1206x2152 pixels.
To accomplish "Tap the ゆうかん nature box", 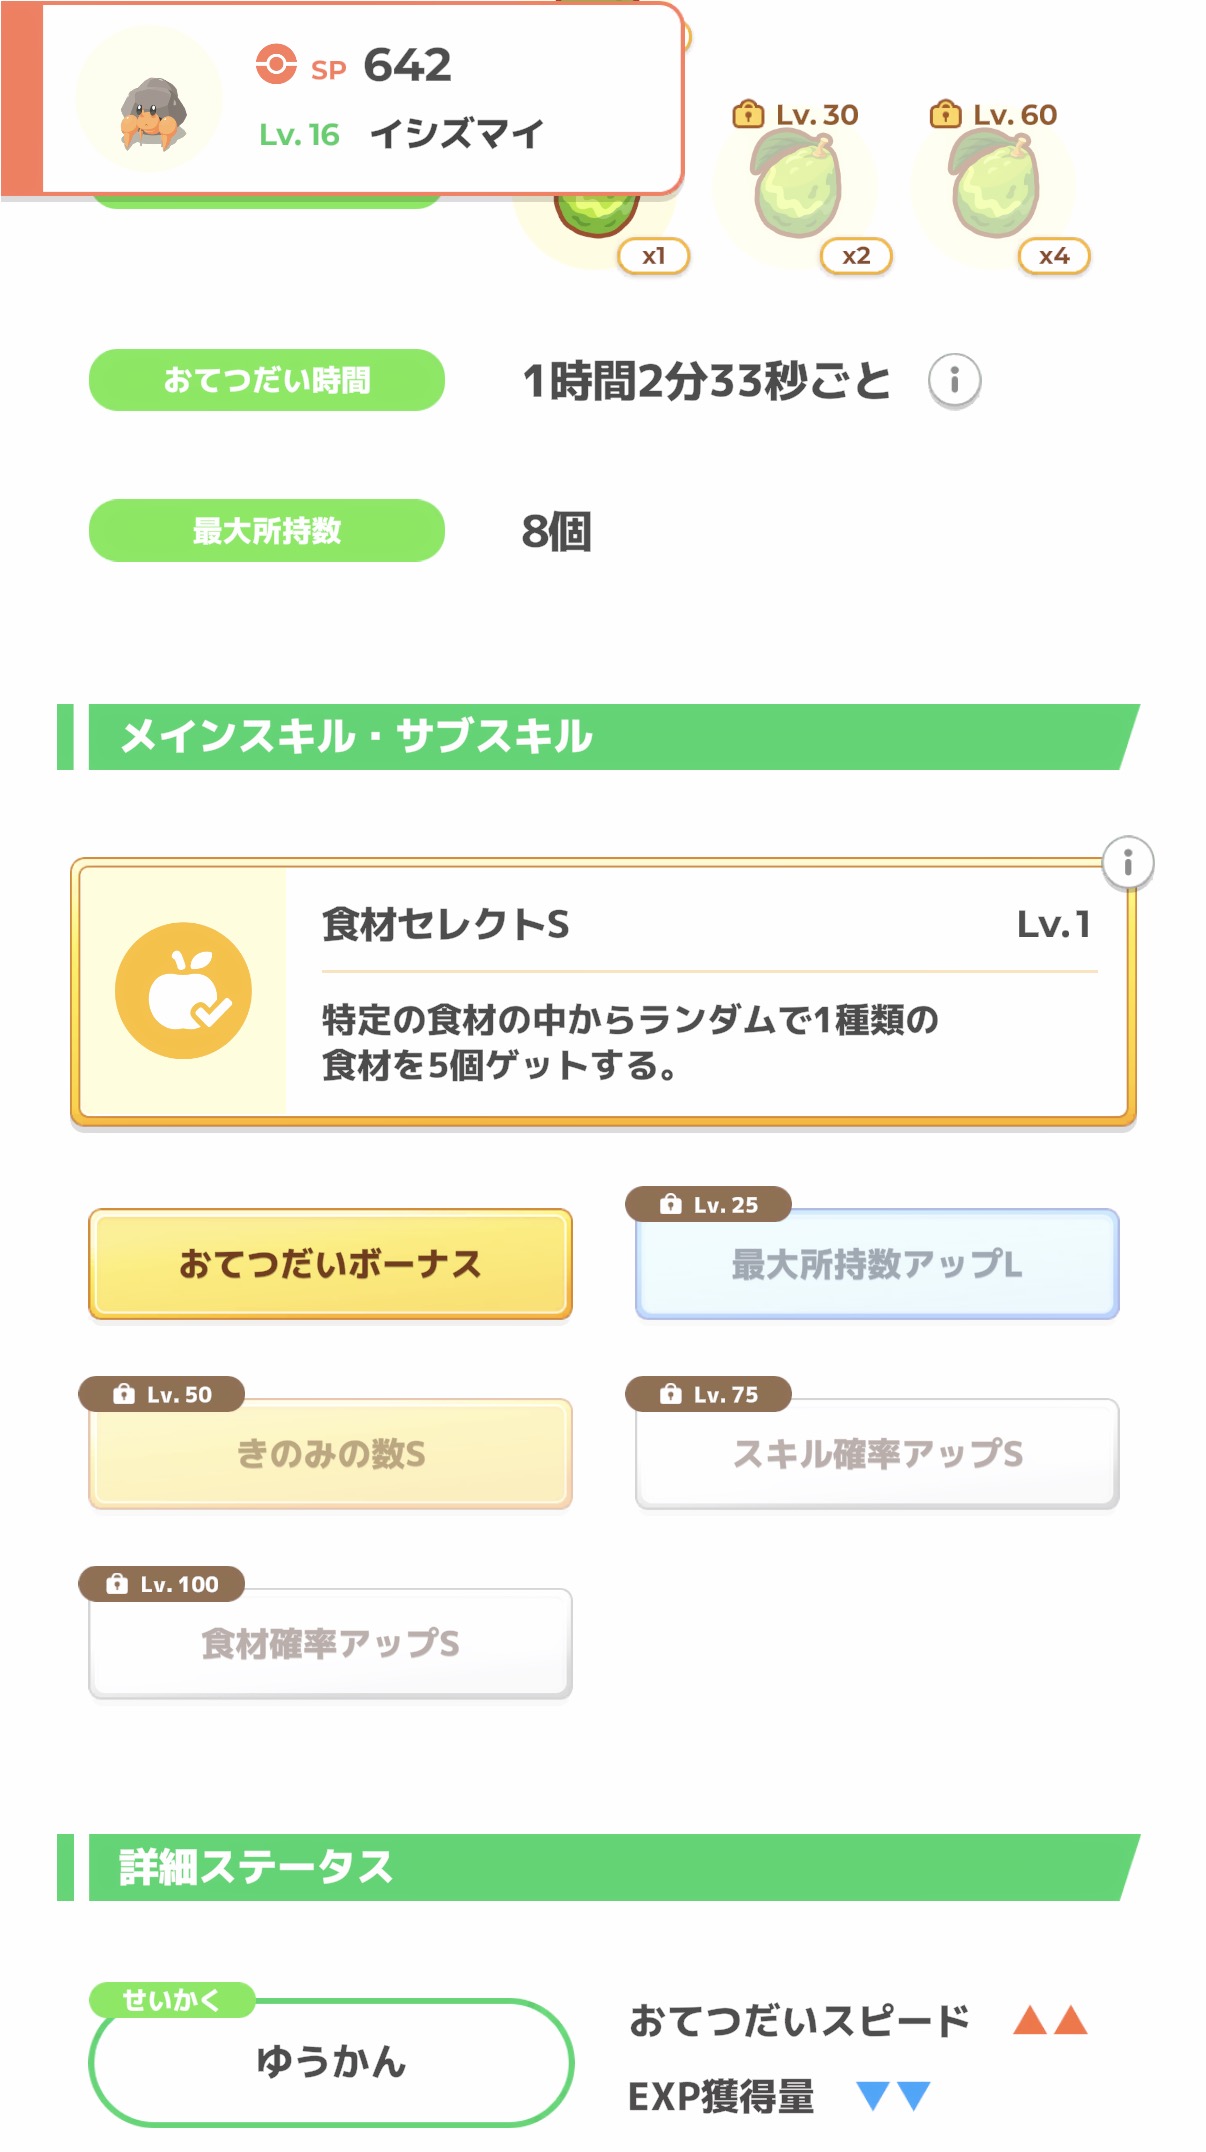I will pyautogui.click(x=331, y=2061).
